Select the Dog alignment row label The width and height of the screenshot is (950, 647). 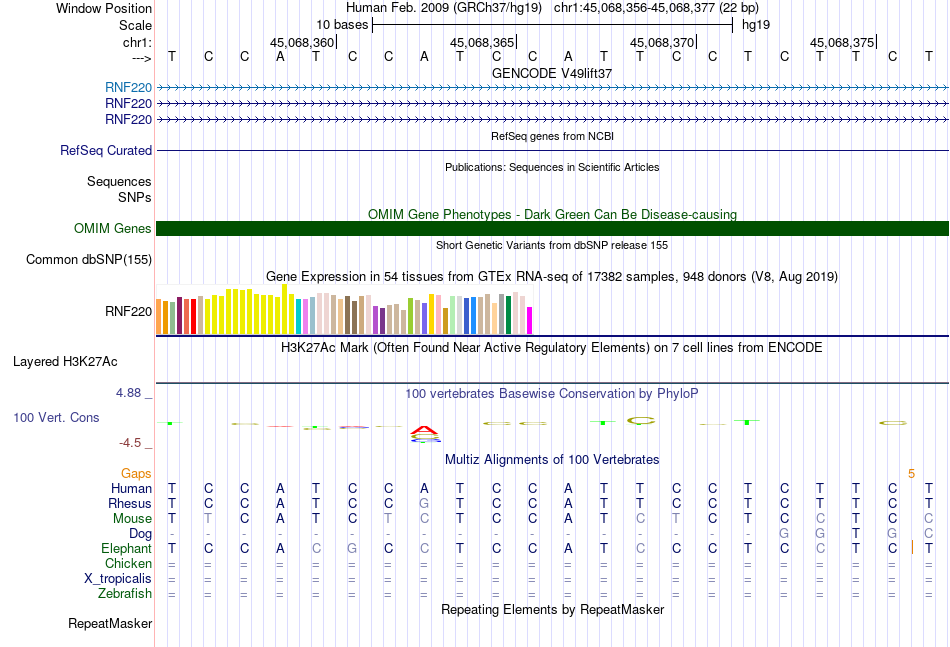pos(141,534)
